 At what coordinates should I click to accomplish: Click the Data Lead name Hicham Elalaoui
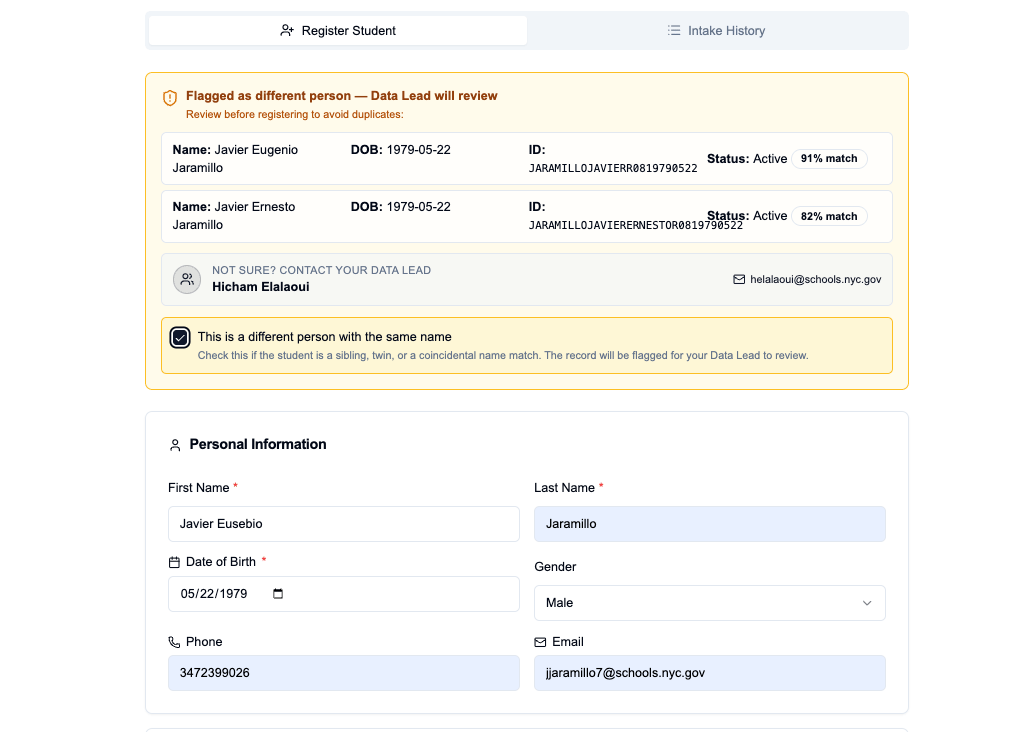coord(260,287)
